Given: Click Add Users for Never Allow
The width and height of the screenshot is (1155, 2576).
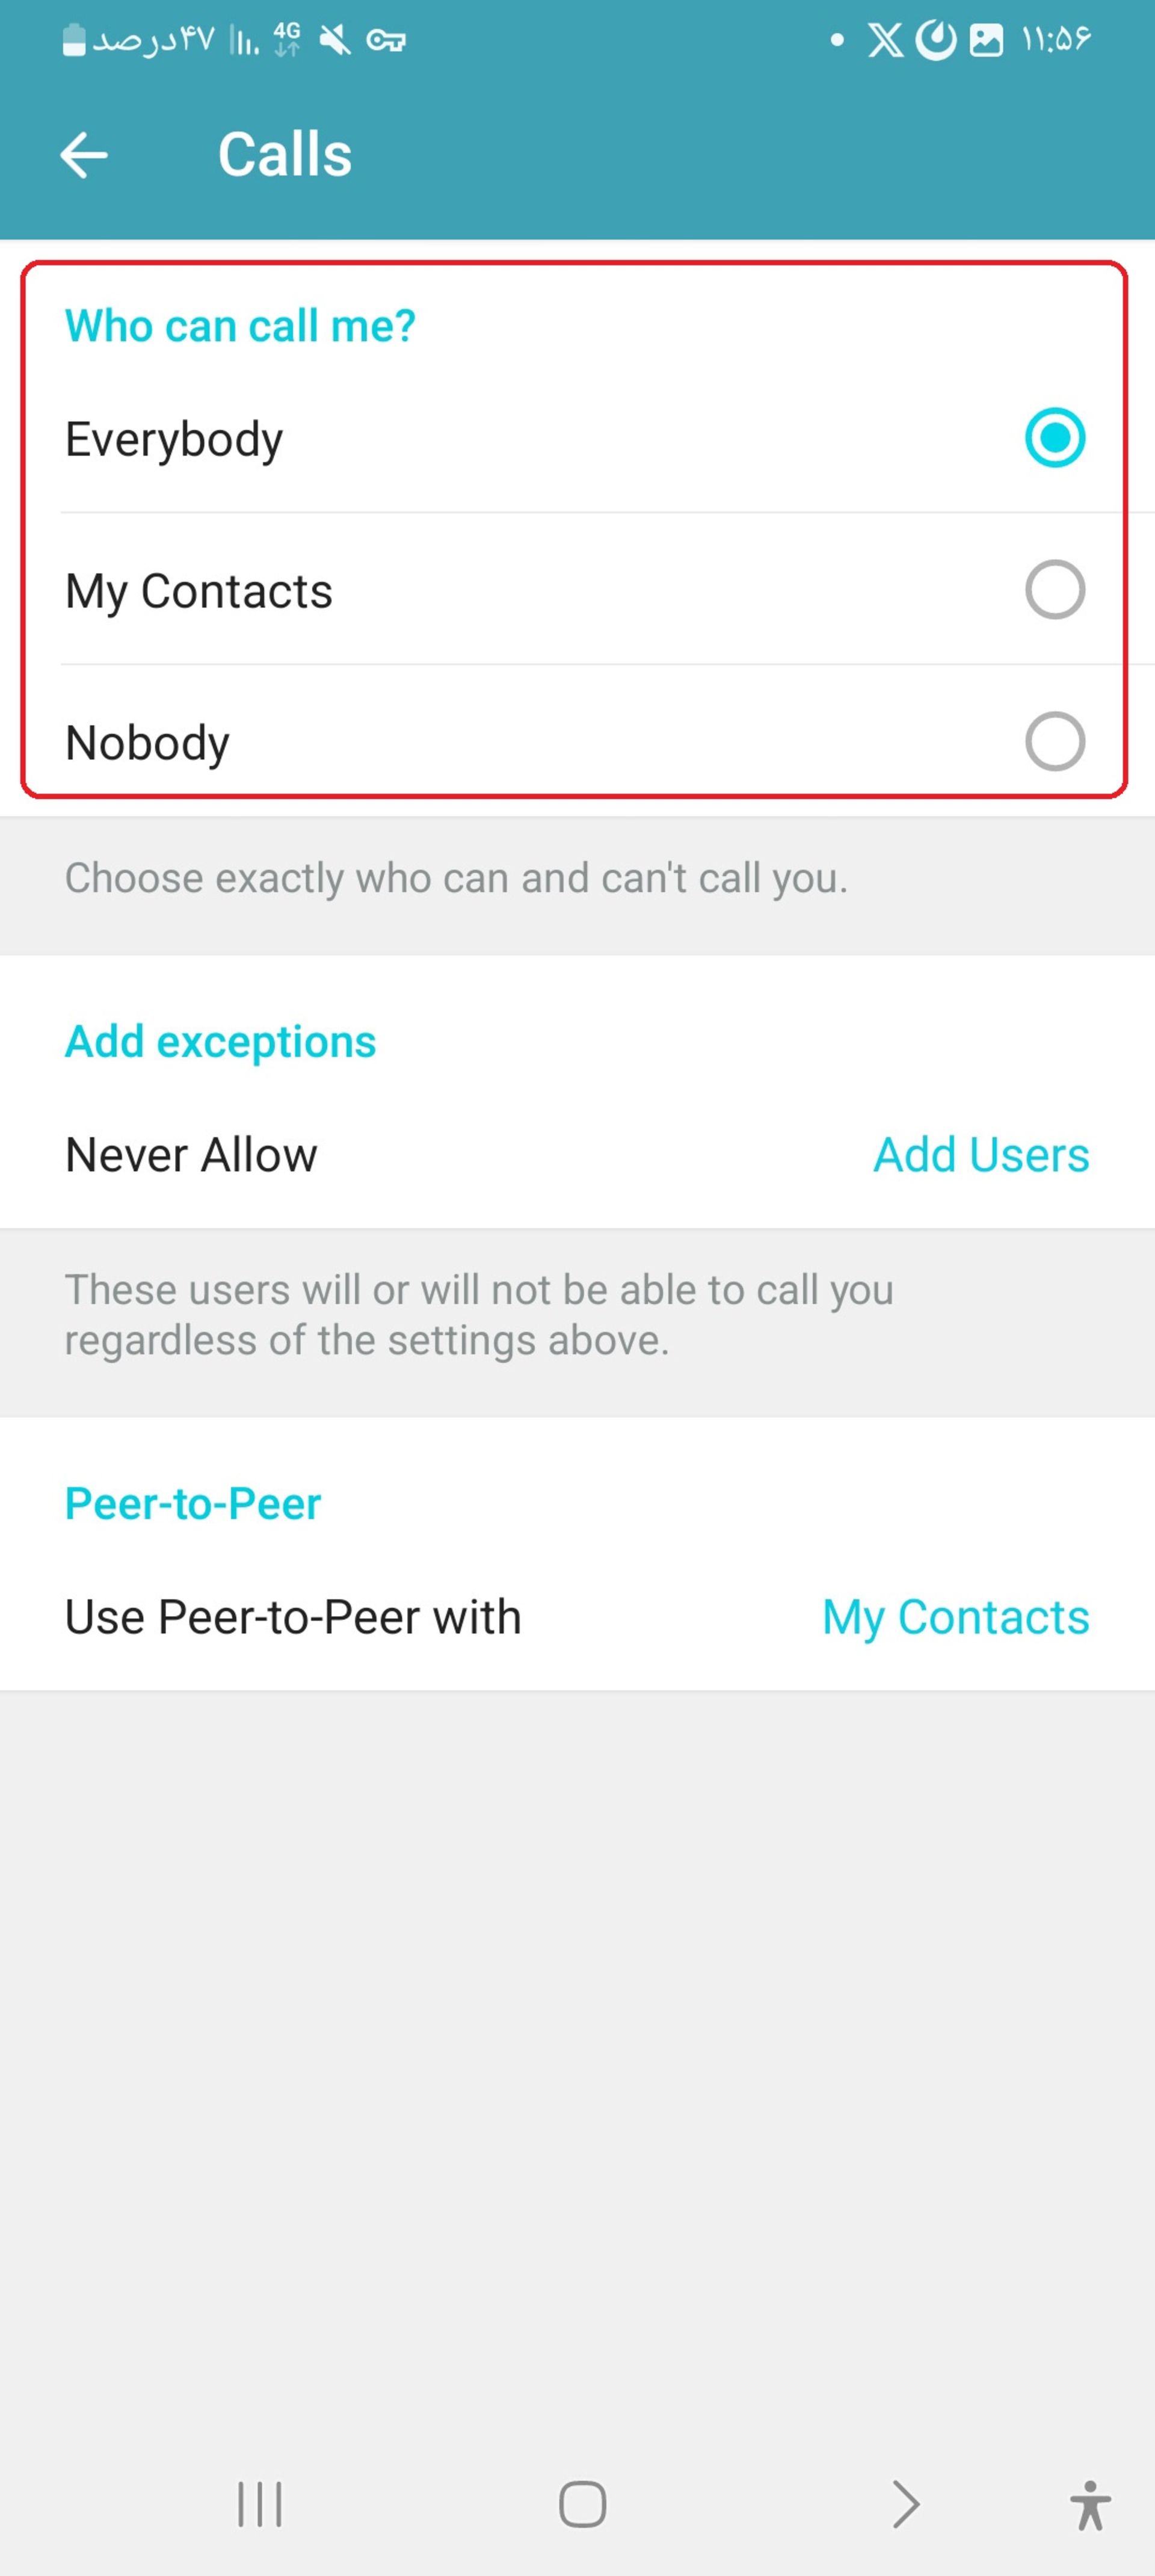Looking at the screenshot, I should (x=981, y=1154).
